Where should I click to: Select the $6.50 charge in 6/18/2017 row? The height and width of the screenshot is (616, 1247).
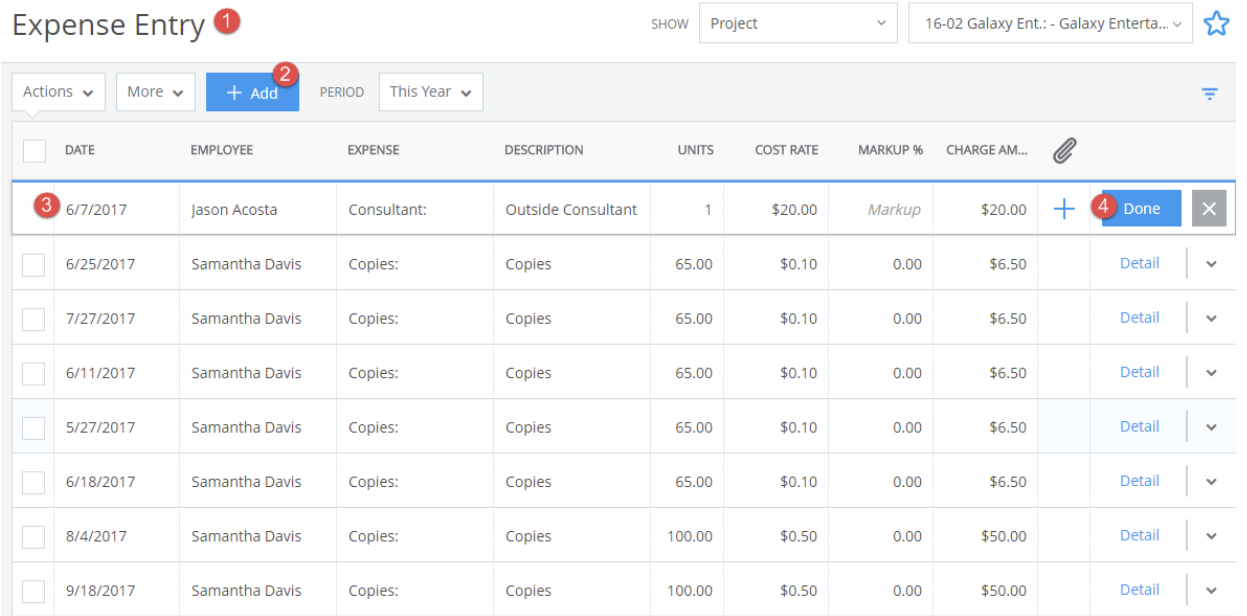click(x=1007, y=482)
